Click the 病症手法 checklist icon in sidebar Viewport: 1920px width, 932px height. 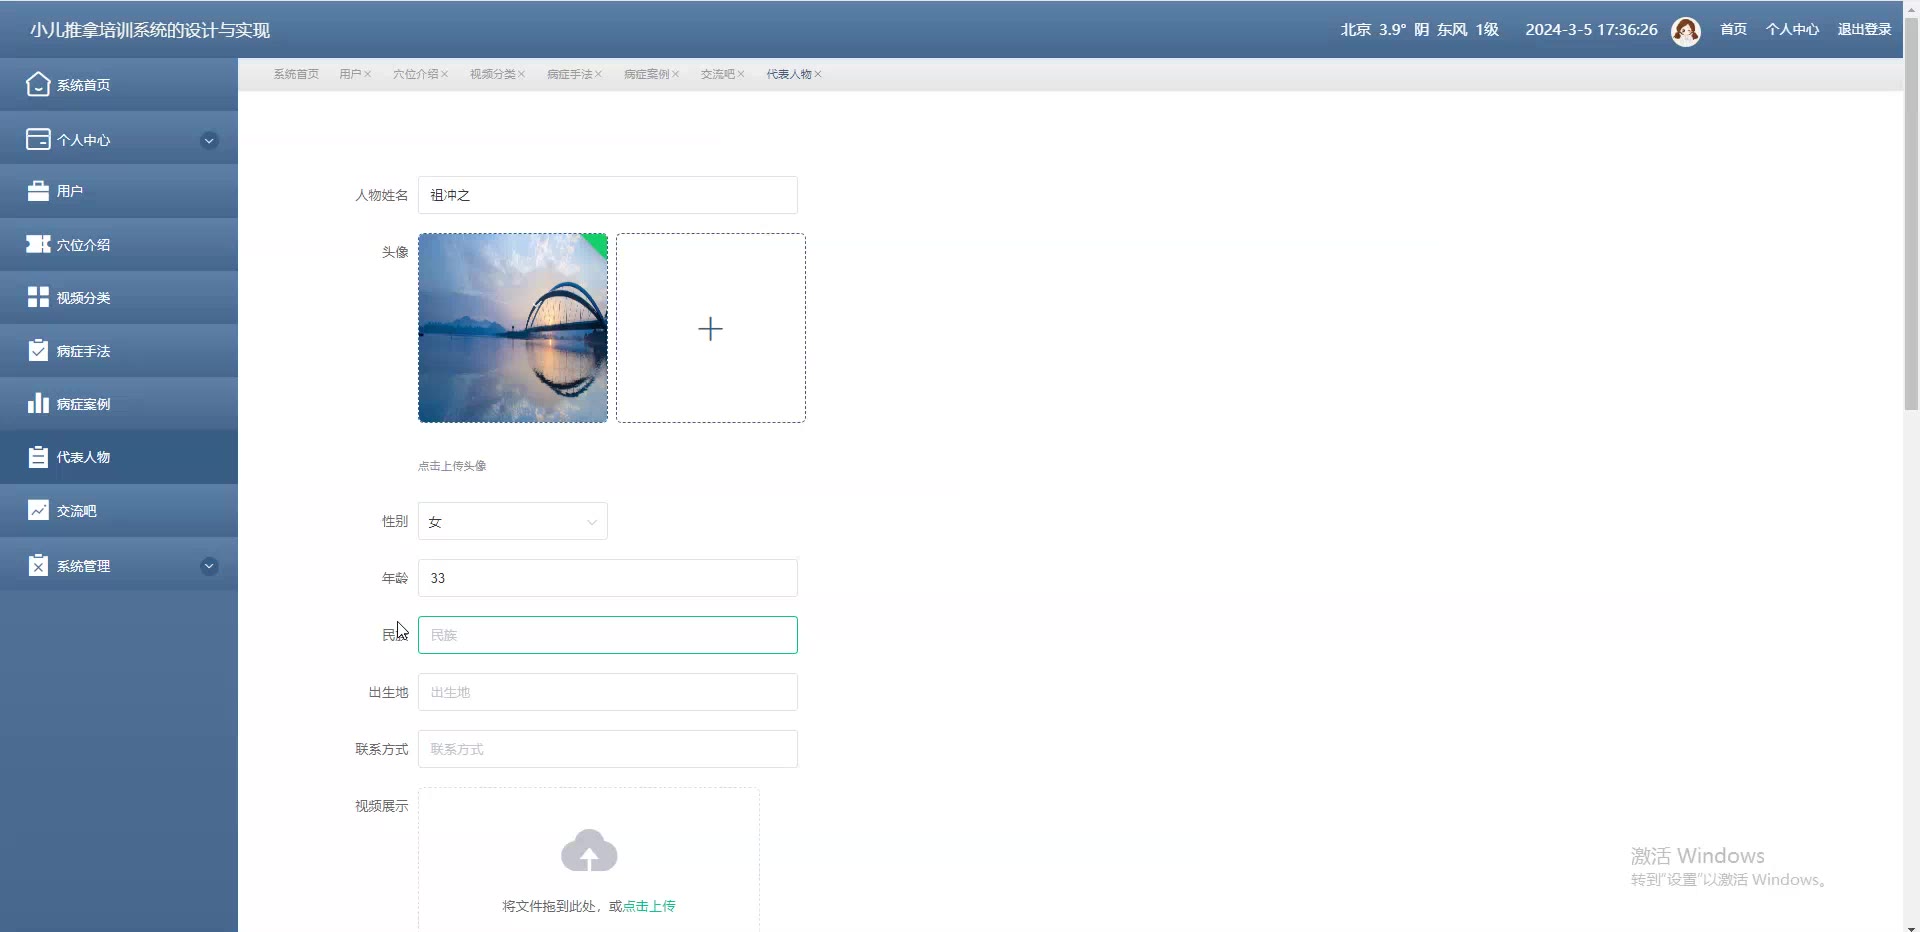pyautogui.click(x=38, y=350)
